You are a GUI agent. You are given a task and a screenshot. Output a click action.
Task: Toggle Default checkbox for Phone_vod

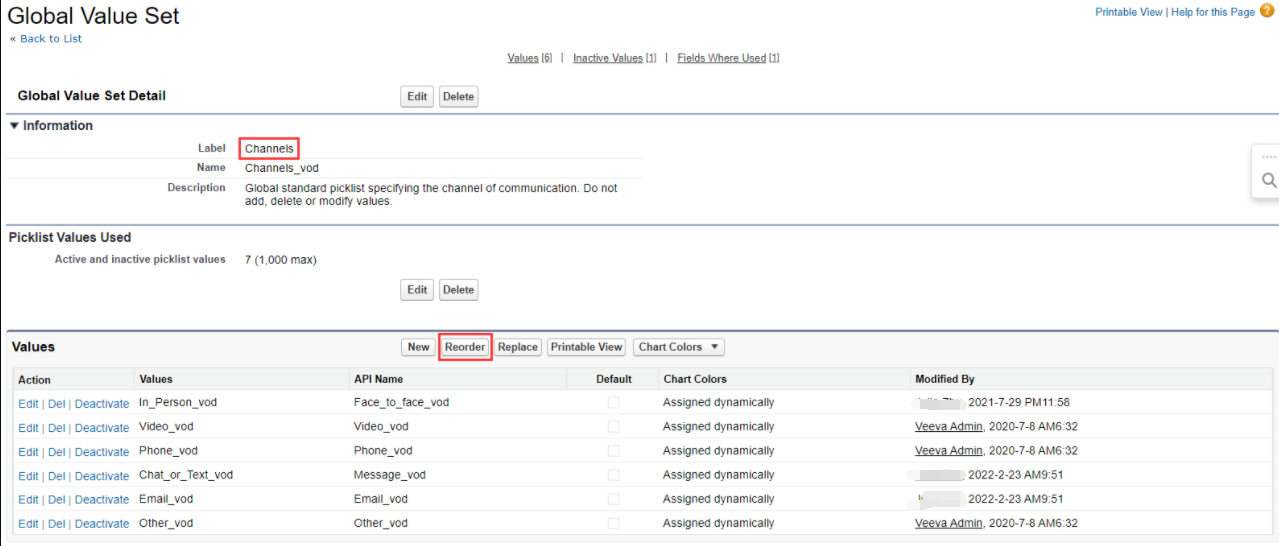[x=613, y=451]
